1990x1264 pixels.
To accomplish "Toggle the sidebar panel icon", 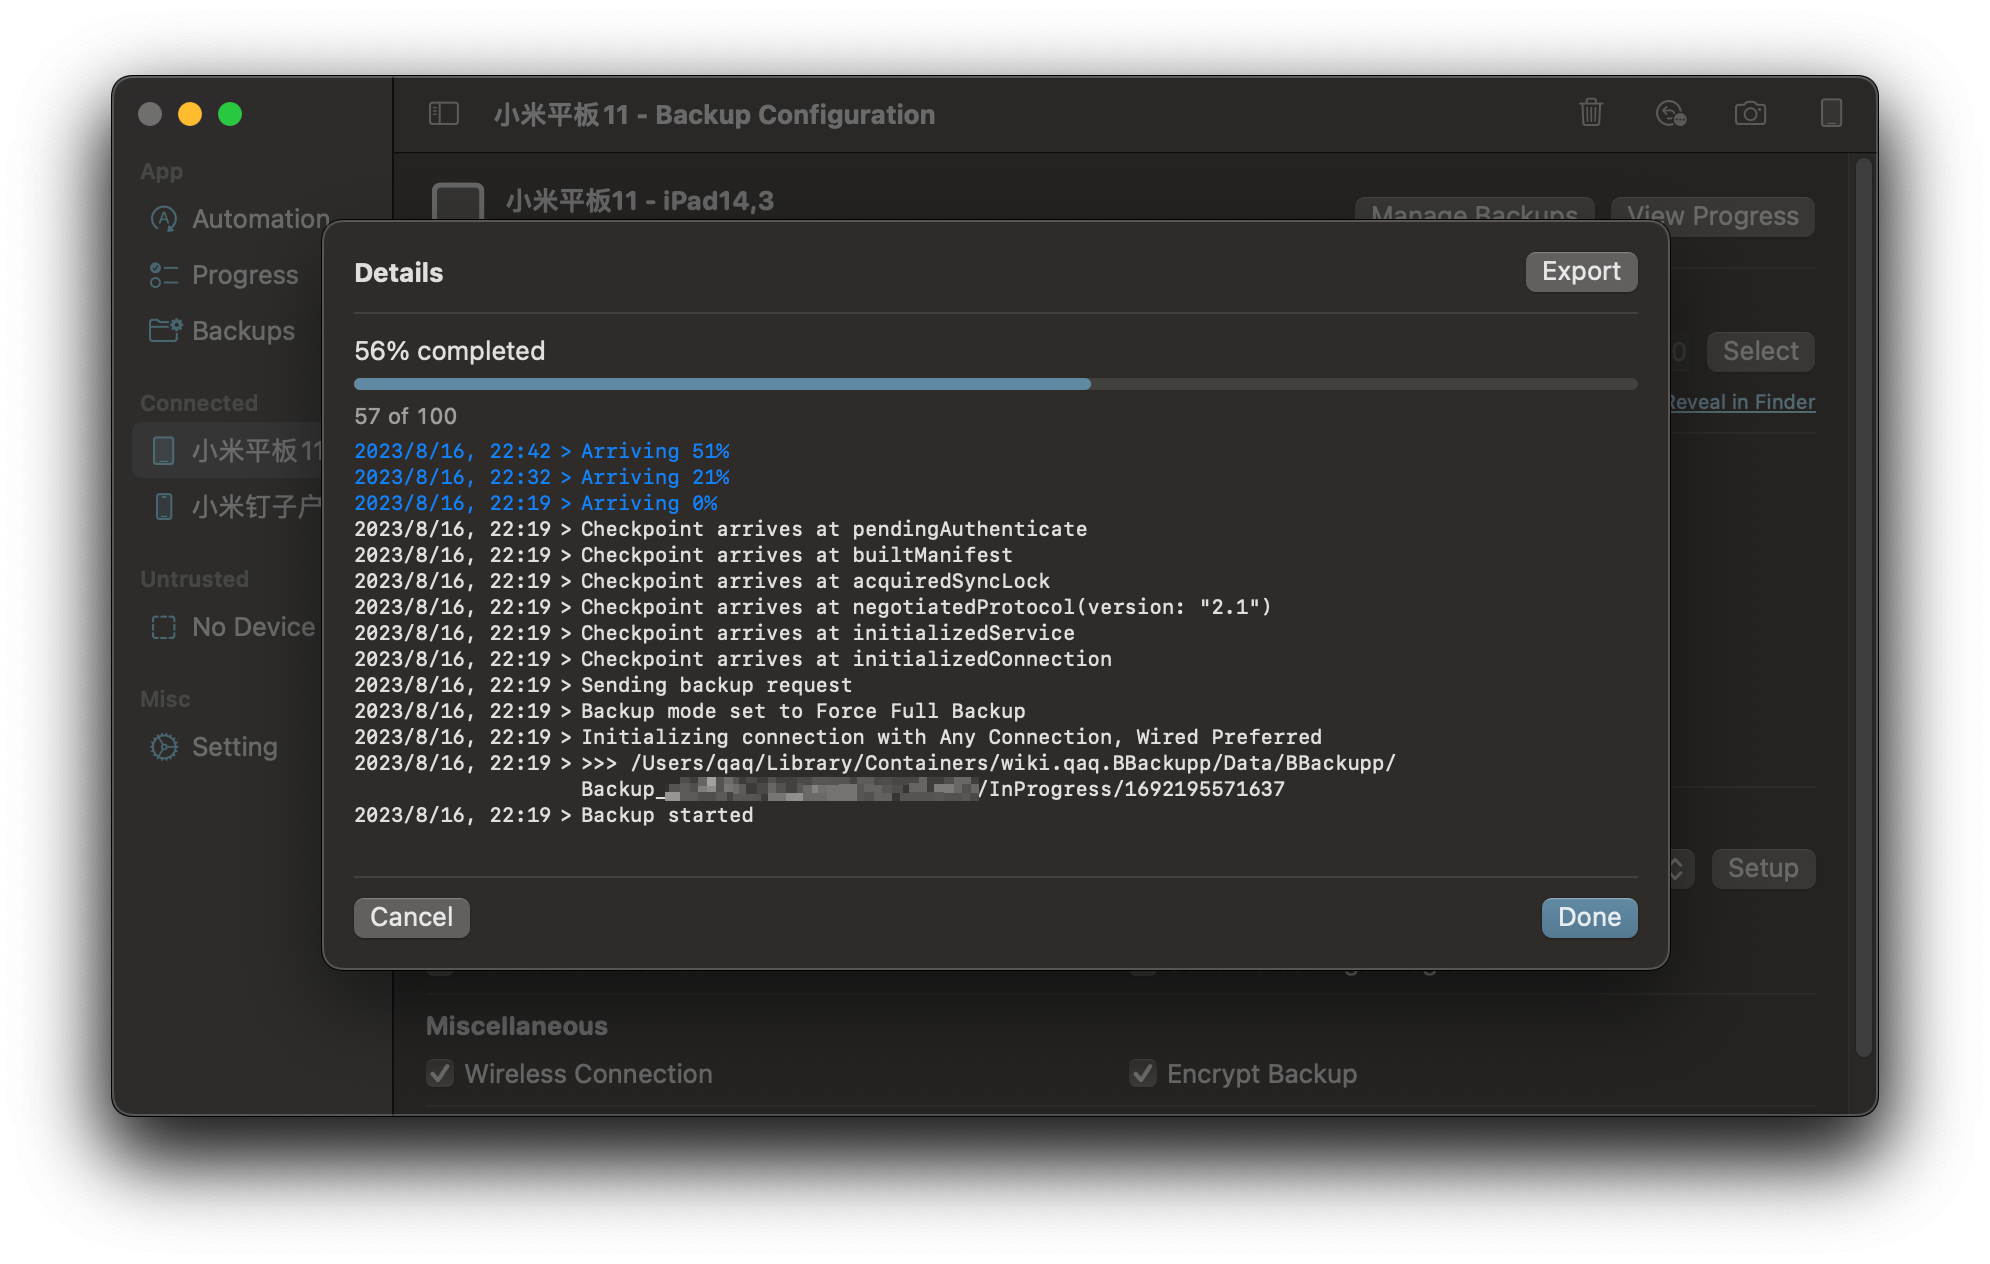I will [x=444, y=114].
